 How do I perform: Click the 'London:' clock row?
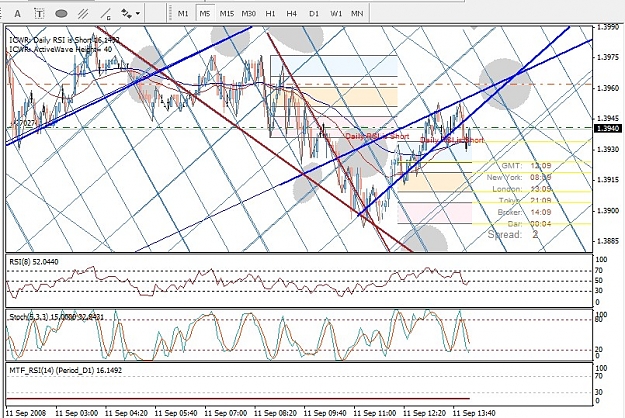click(x=522, y=189)
